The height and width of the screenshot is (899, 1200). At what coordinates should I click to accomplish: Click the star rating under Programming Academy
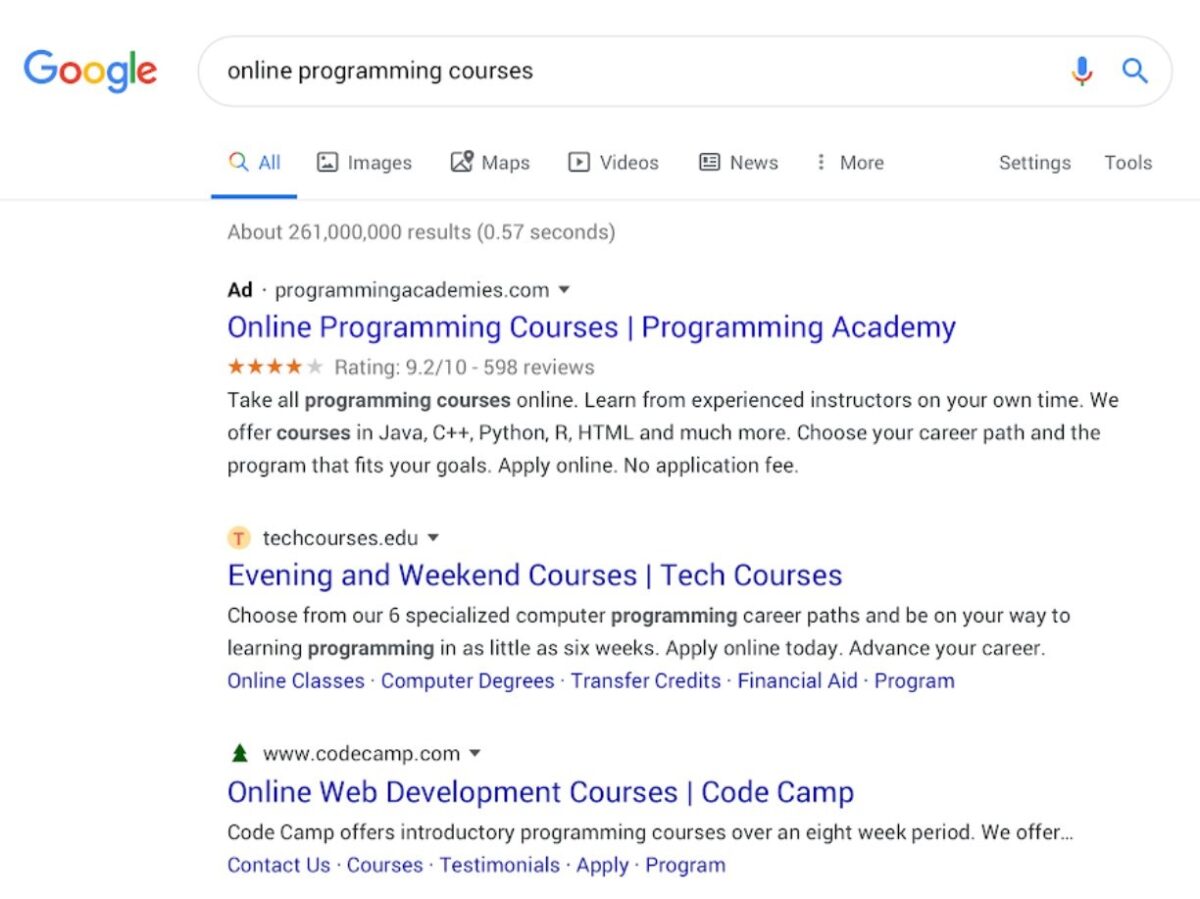tap(275, 367)
